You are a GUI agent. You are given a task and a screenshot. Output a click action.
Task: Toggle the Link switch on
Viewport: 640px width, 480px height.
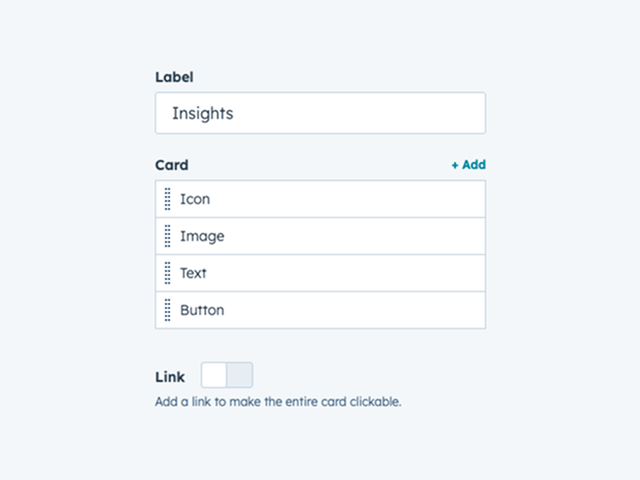pos(227,375)
